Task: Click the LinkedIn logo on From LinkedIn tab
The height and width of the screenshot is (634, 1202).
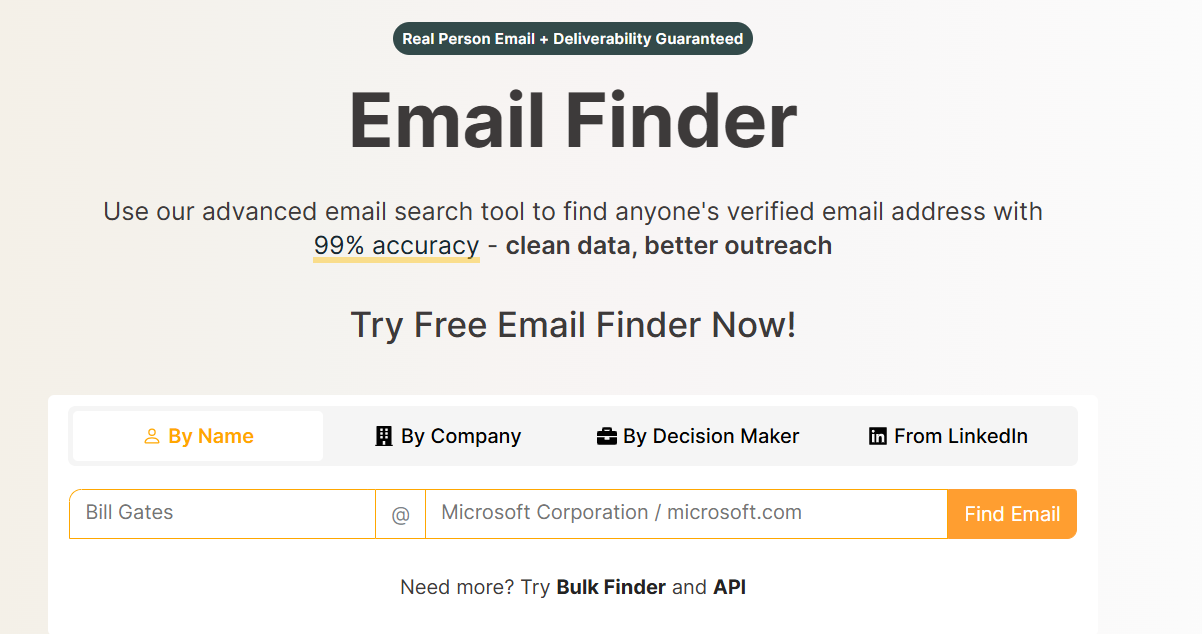Action: 877,435
